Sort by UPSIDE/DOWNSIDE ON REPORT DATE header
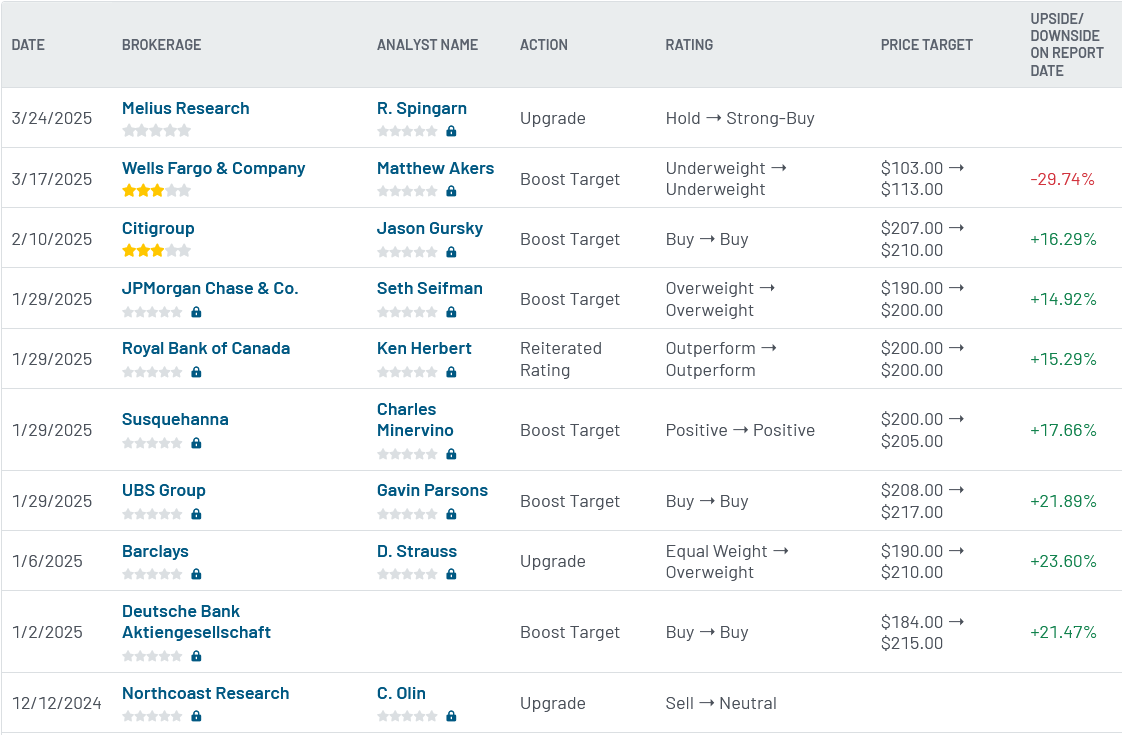 1066,44
